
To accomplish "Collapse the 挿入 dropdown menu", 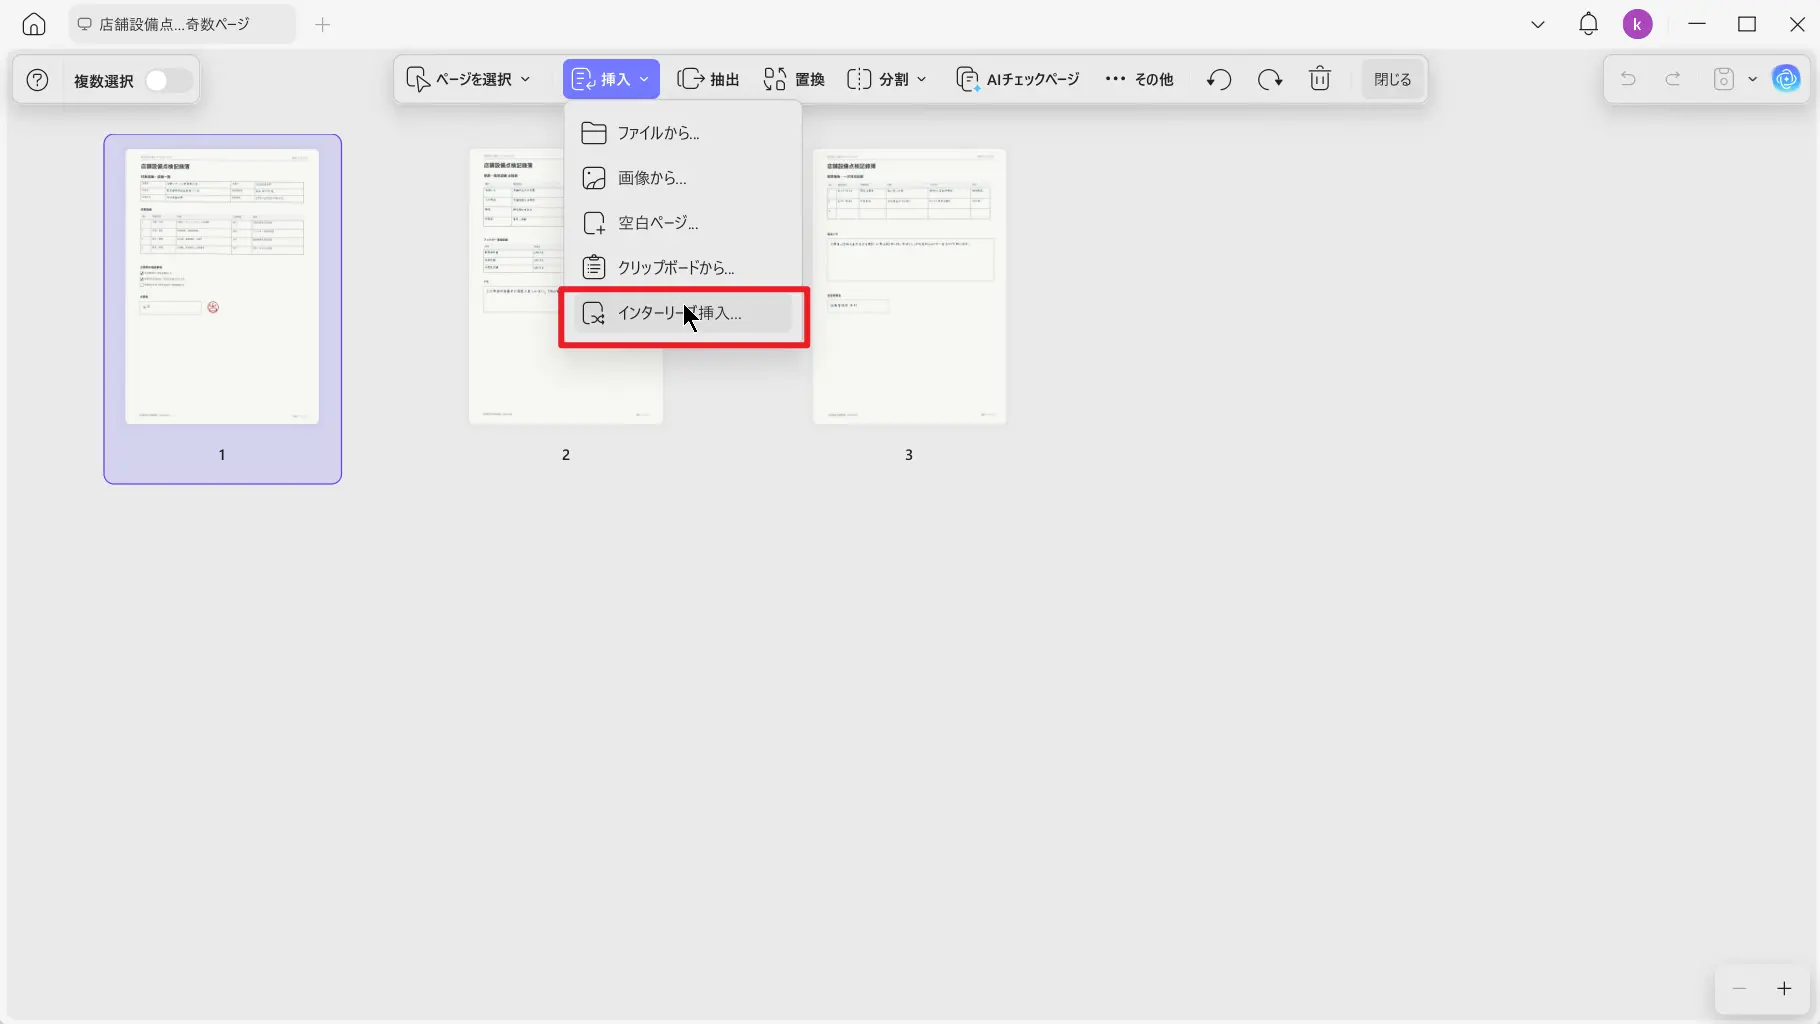I will 611,79.
